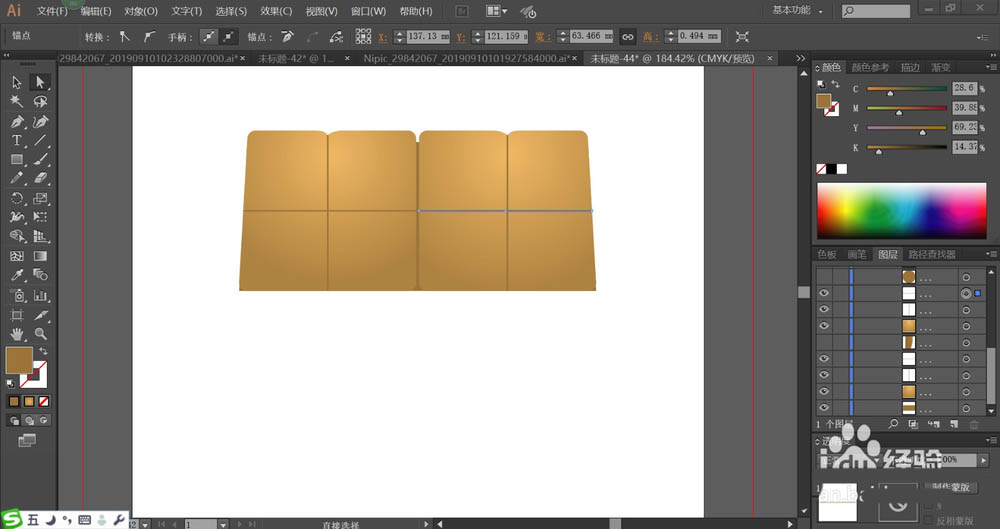The image size is (1000, 529).
Task: Toggle eye on second-from-bottom layer row
Action: pyautogui.click(x=824, y=391)
